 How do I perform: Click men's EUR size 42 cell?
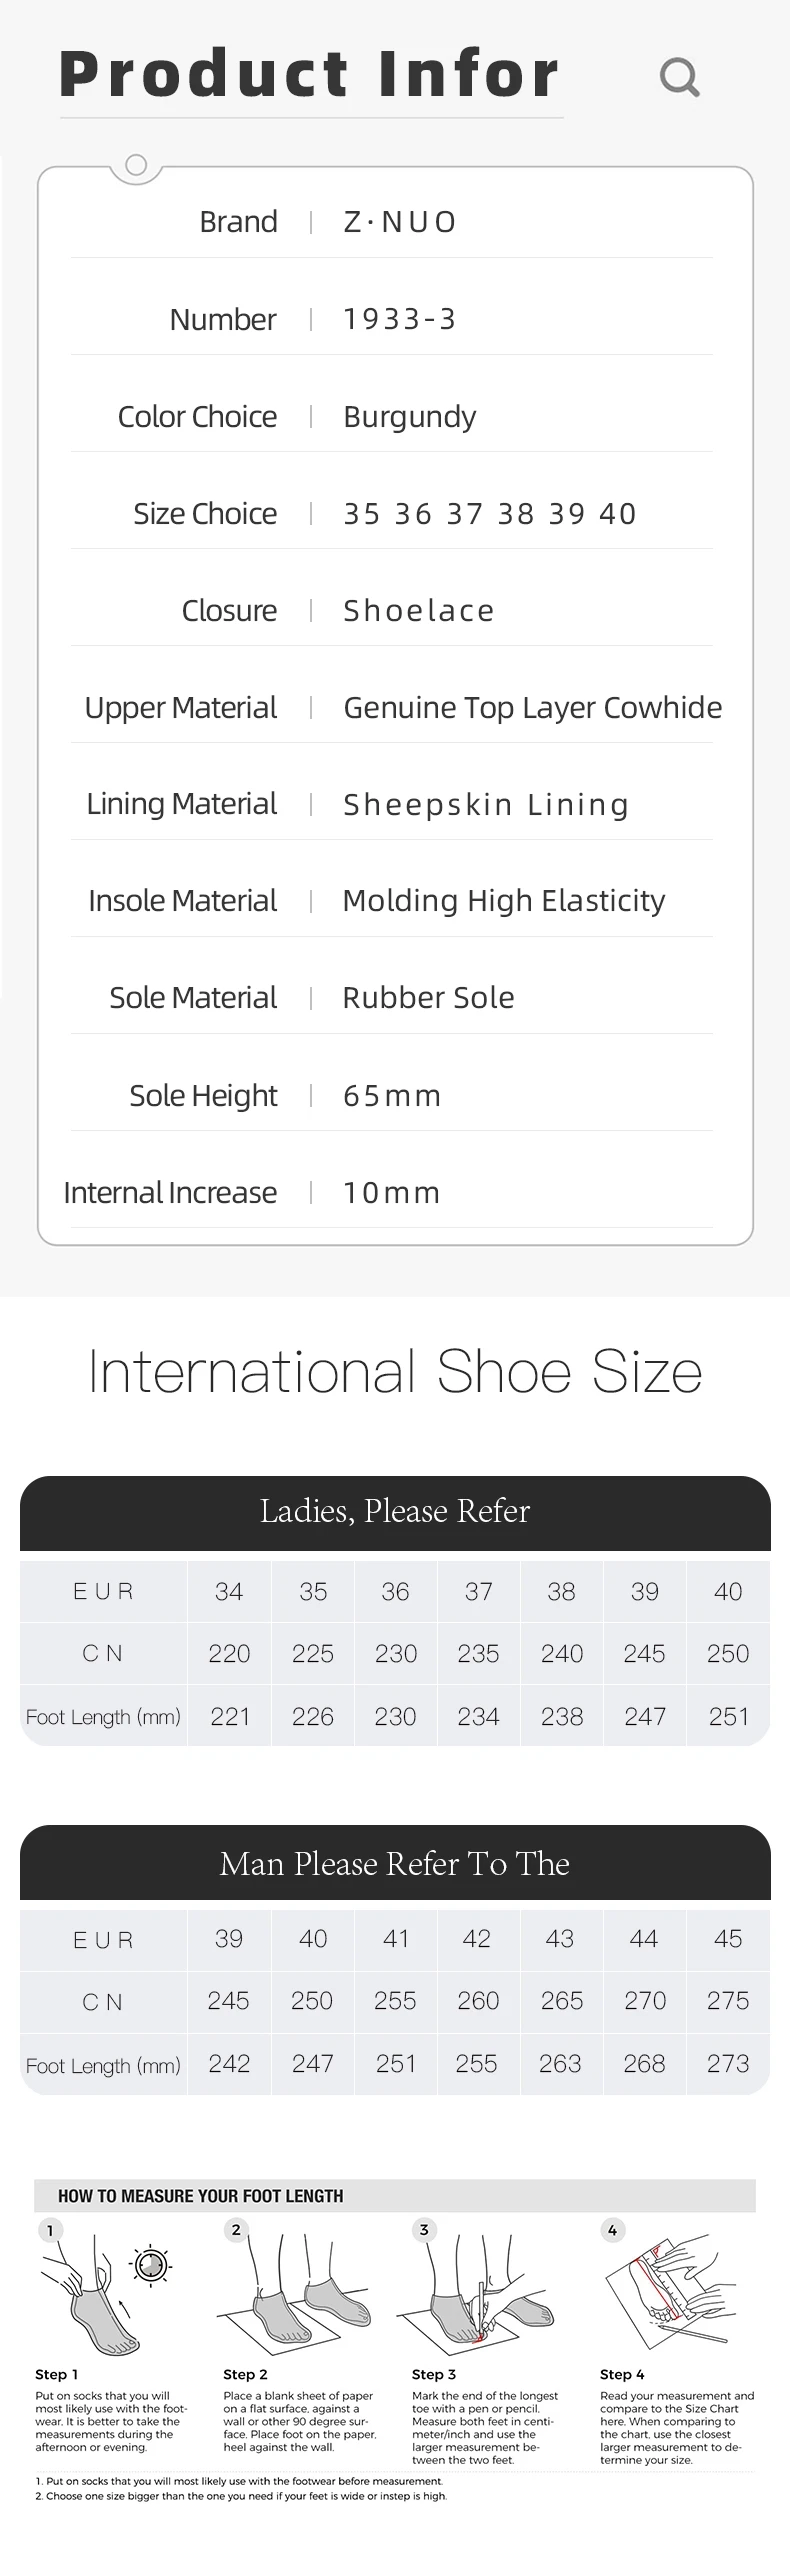tap(477, 1938)
